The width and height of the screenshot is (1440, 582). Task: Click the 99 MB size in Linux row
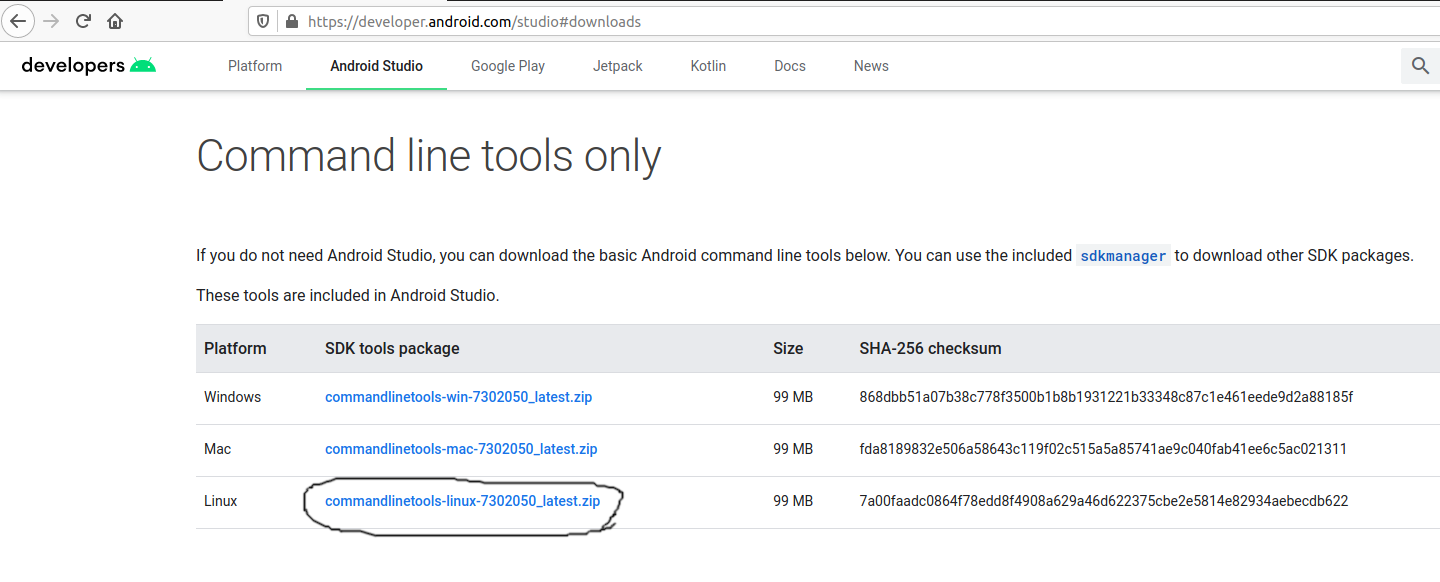tap(793, 501)
